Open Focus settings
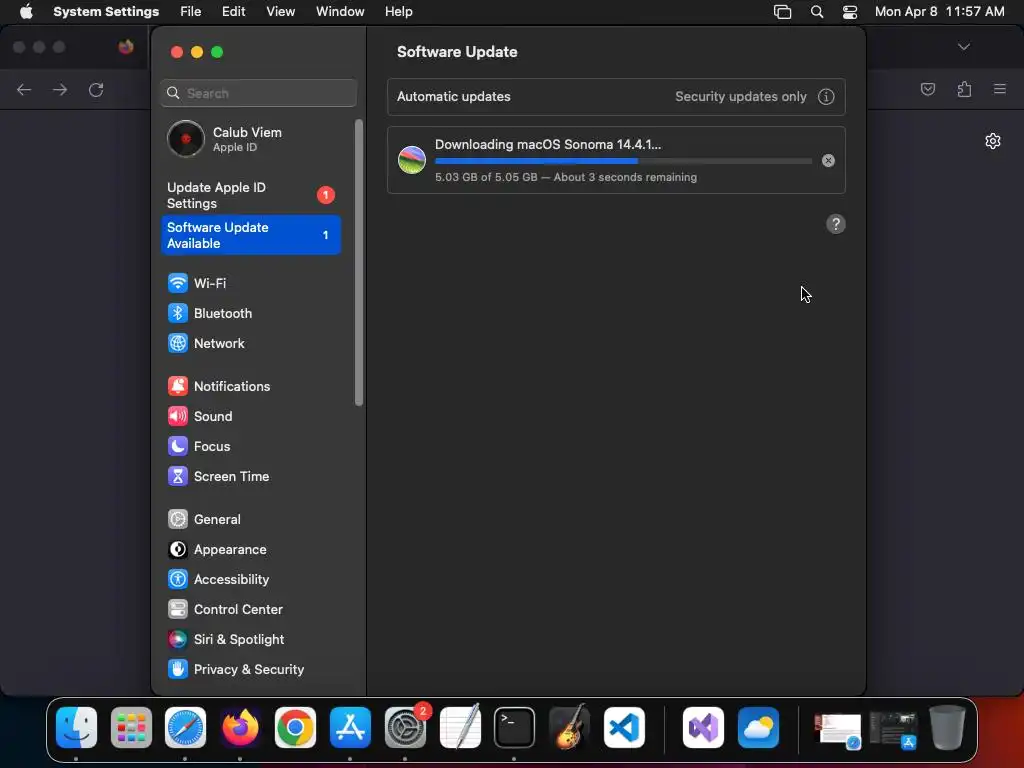 (251, 447)
